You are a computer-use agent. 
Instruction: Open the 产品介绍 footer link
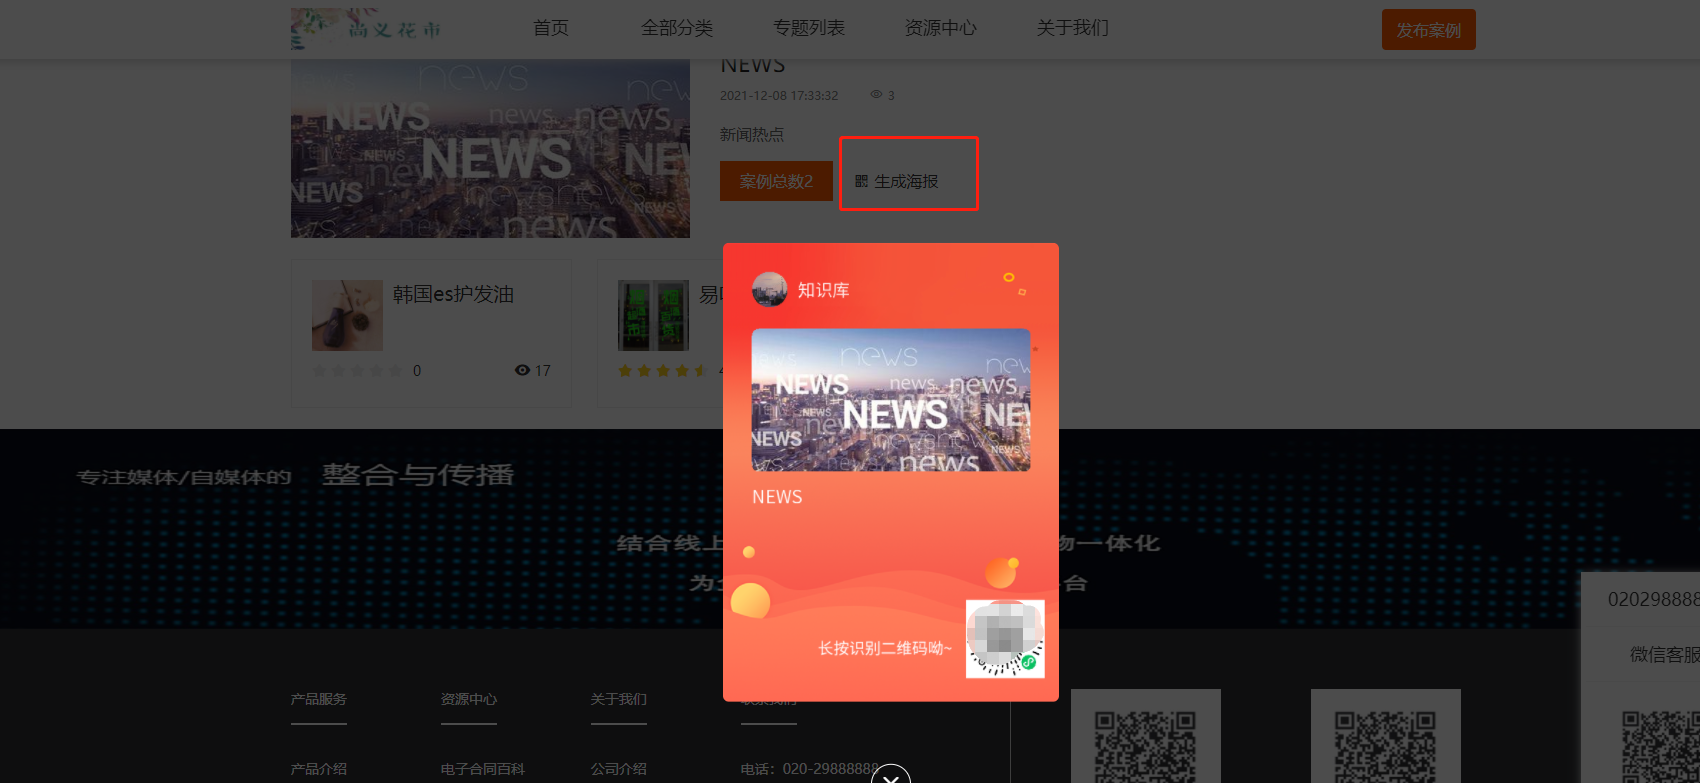pyautogui.click(x=319, y=769)
